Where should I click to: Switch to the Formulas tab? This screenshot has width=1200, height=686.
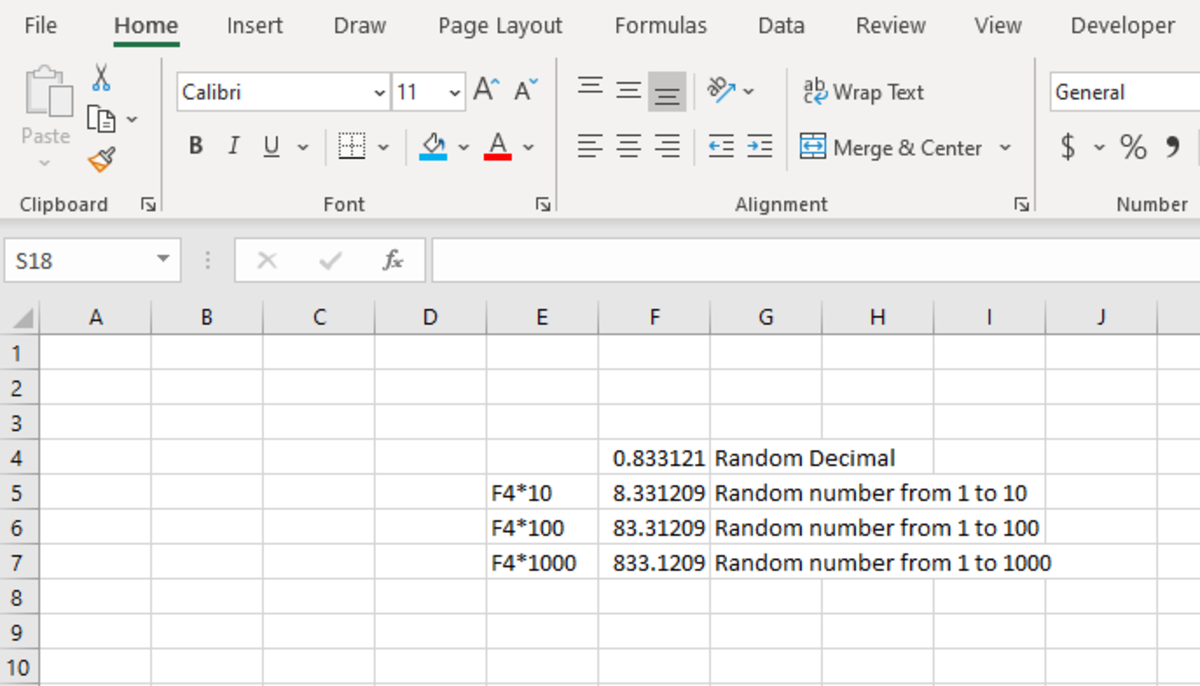pos(660,26)
